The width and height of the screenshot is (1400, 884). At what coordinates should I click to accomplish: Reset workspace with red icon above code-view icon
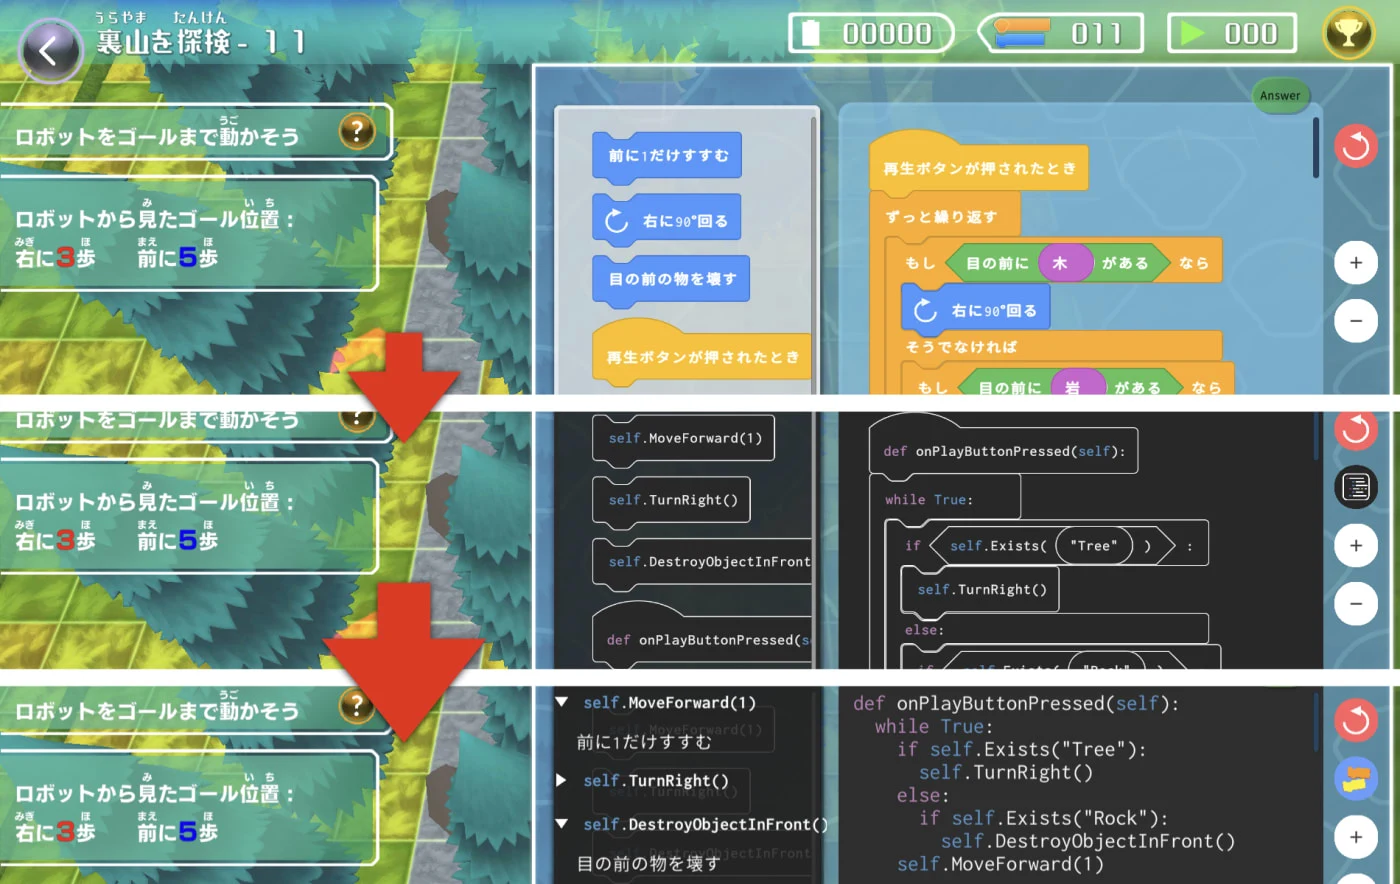[1356, 430]
